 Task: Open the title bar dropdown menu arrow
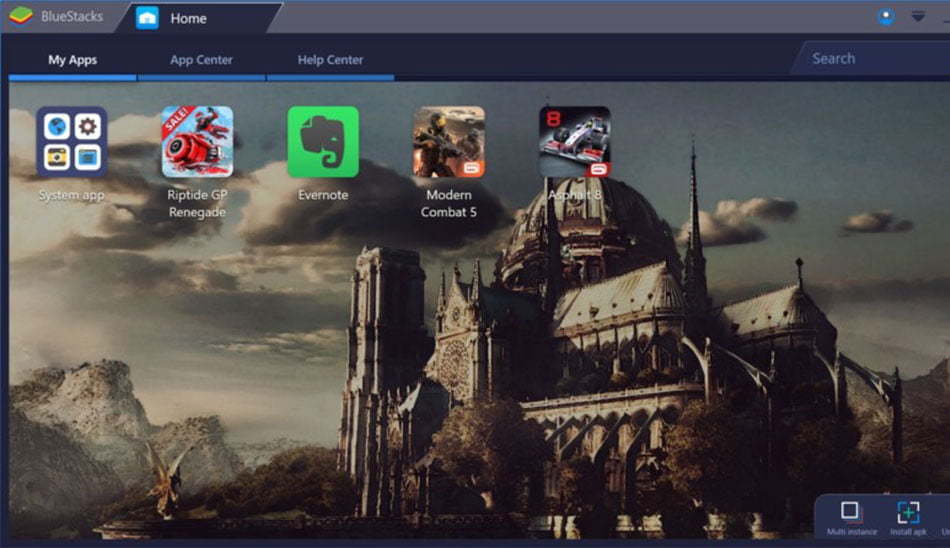(x=918, y=16)
